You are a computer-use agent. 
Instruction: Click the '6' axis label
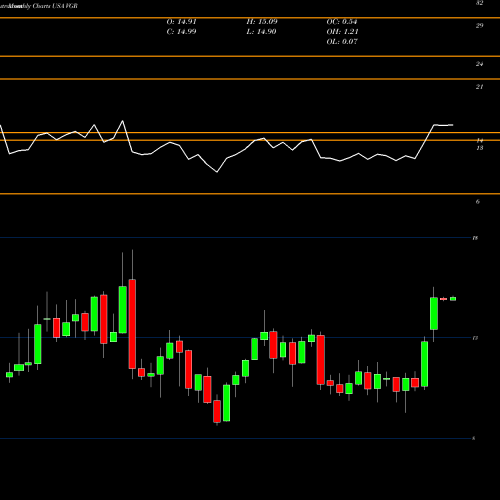coord(478,202)
